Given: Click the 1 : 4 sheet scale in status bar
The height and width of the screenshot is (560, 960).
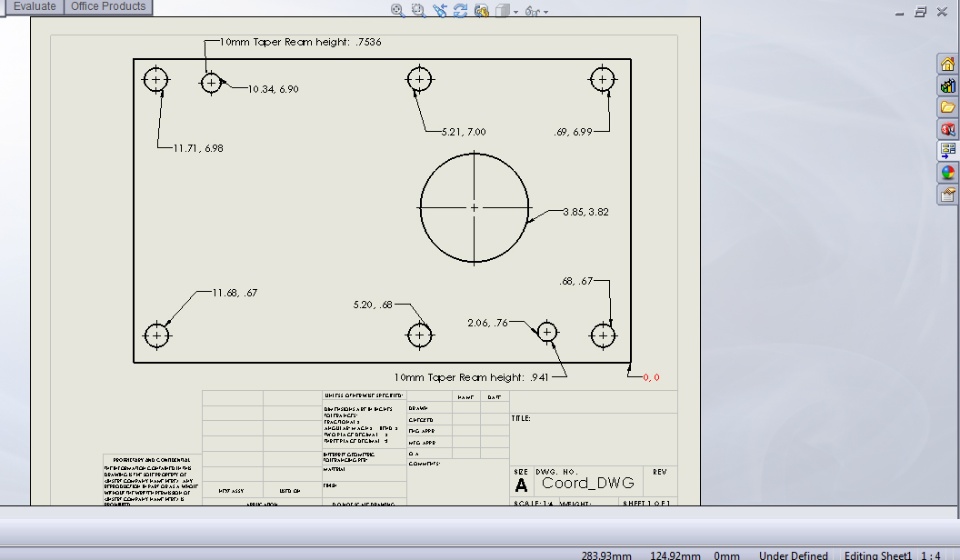Looking at the screenshot, I should [931, 555].
